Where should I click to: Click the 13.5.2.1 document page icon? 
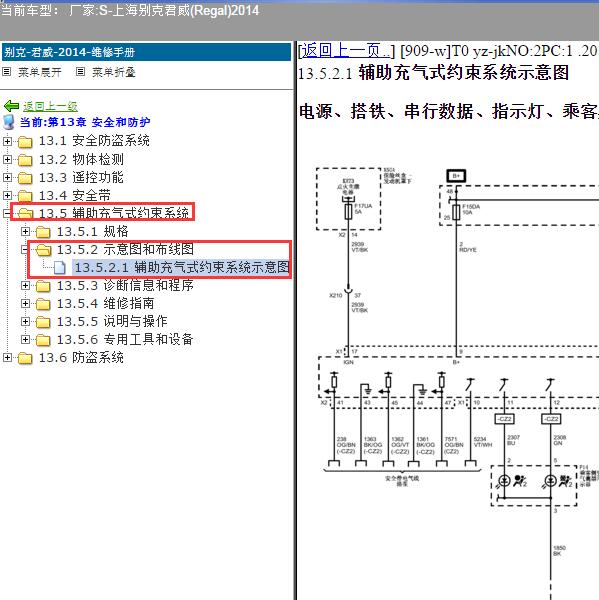(x=59, y=267)
